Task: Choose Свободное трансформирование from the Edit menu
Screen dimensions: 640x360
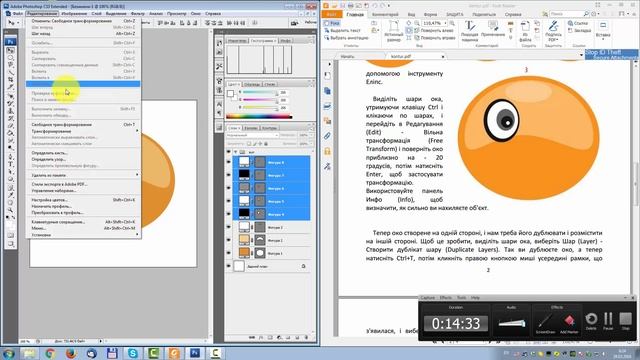Action: 84,124
